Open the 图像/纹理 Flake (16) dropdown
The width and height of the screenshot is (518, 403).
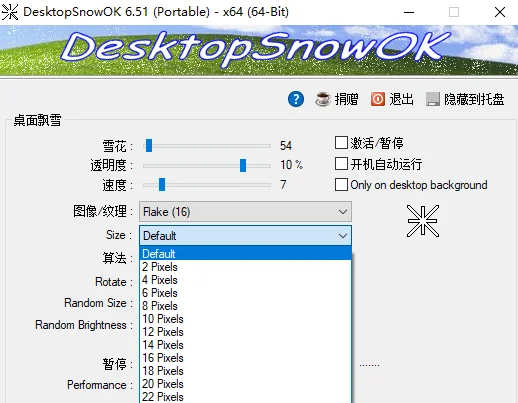click(245, 212)
